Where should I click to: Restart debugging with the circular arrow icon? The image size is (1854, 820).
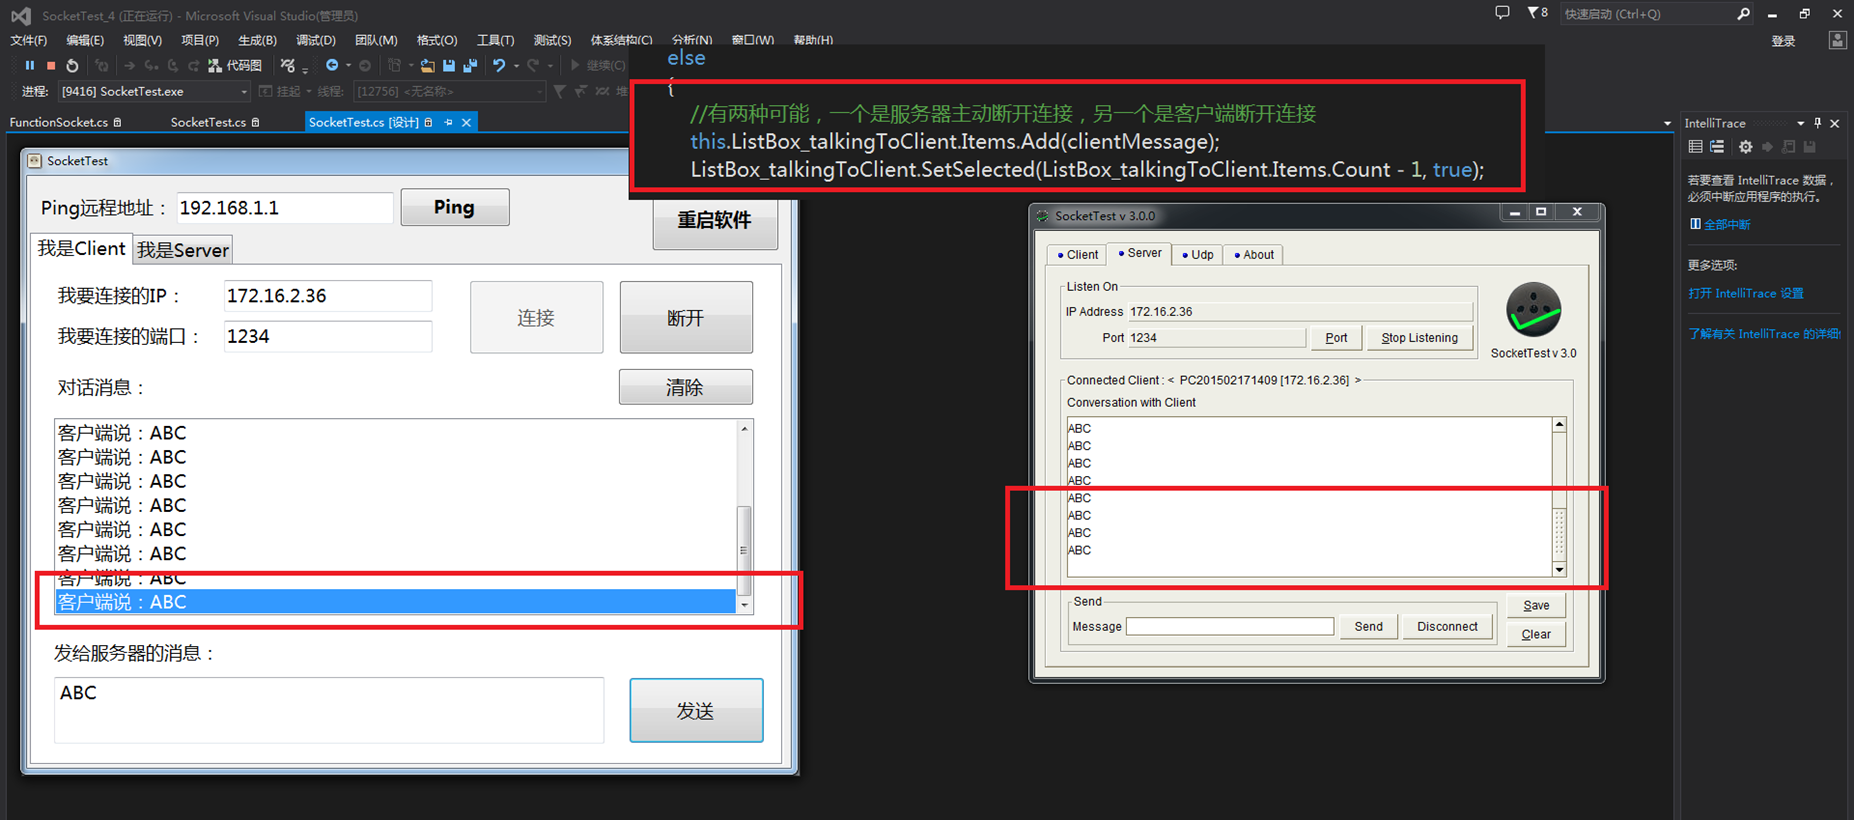click(x=72, y=65)
